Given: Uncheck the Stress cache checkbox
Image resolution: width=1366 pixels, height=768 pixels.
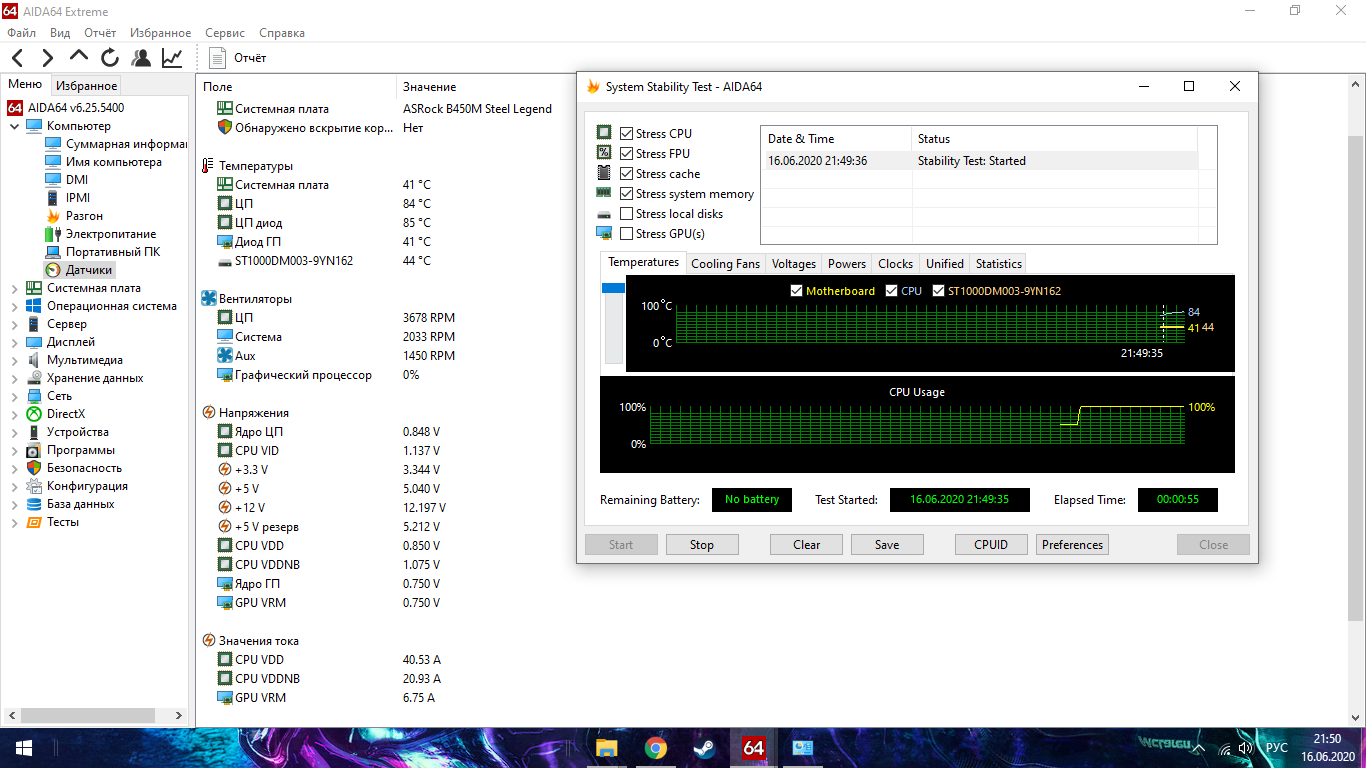Looking at the screenshot, I should 626,174.
